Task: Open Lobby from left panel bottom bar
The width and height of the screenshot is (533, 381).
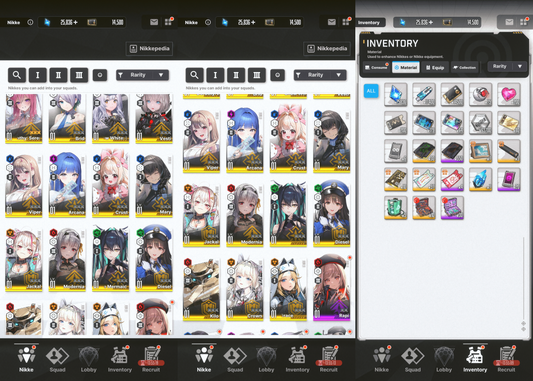Action: (88, 360)
